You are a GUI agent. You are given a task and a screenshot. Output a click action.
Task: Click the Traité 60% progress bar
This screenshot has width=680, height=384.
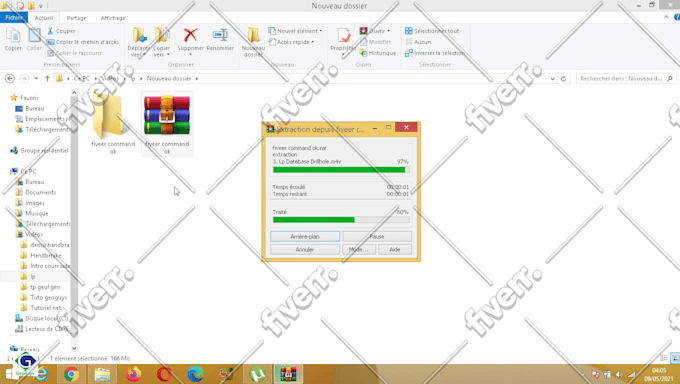[341, 220]
